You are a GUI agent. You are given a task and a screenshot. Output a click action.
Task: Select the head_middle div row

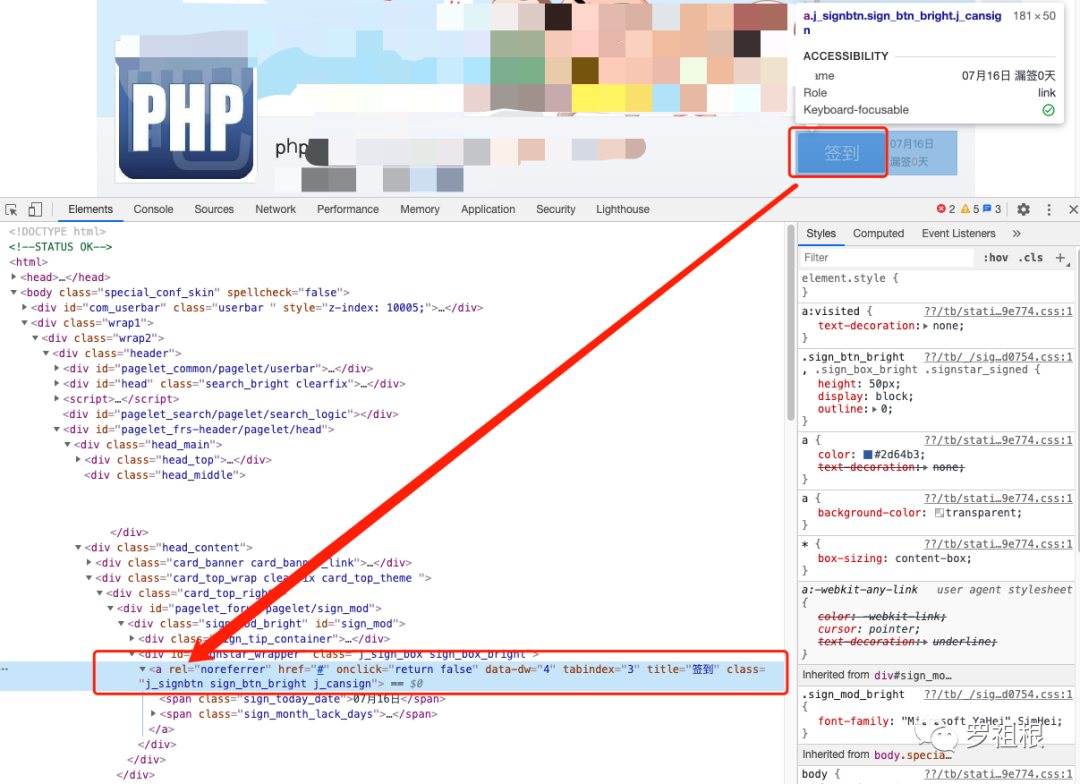165,475
